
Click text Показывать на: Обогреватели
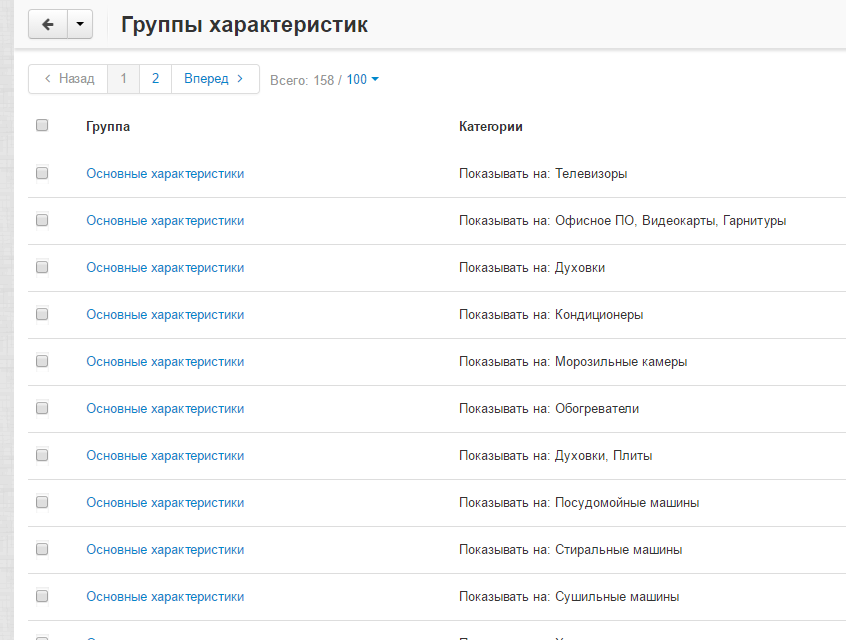click(549, 408)
